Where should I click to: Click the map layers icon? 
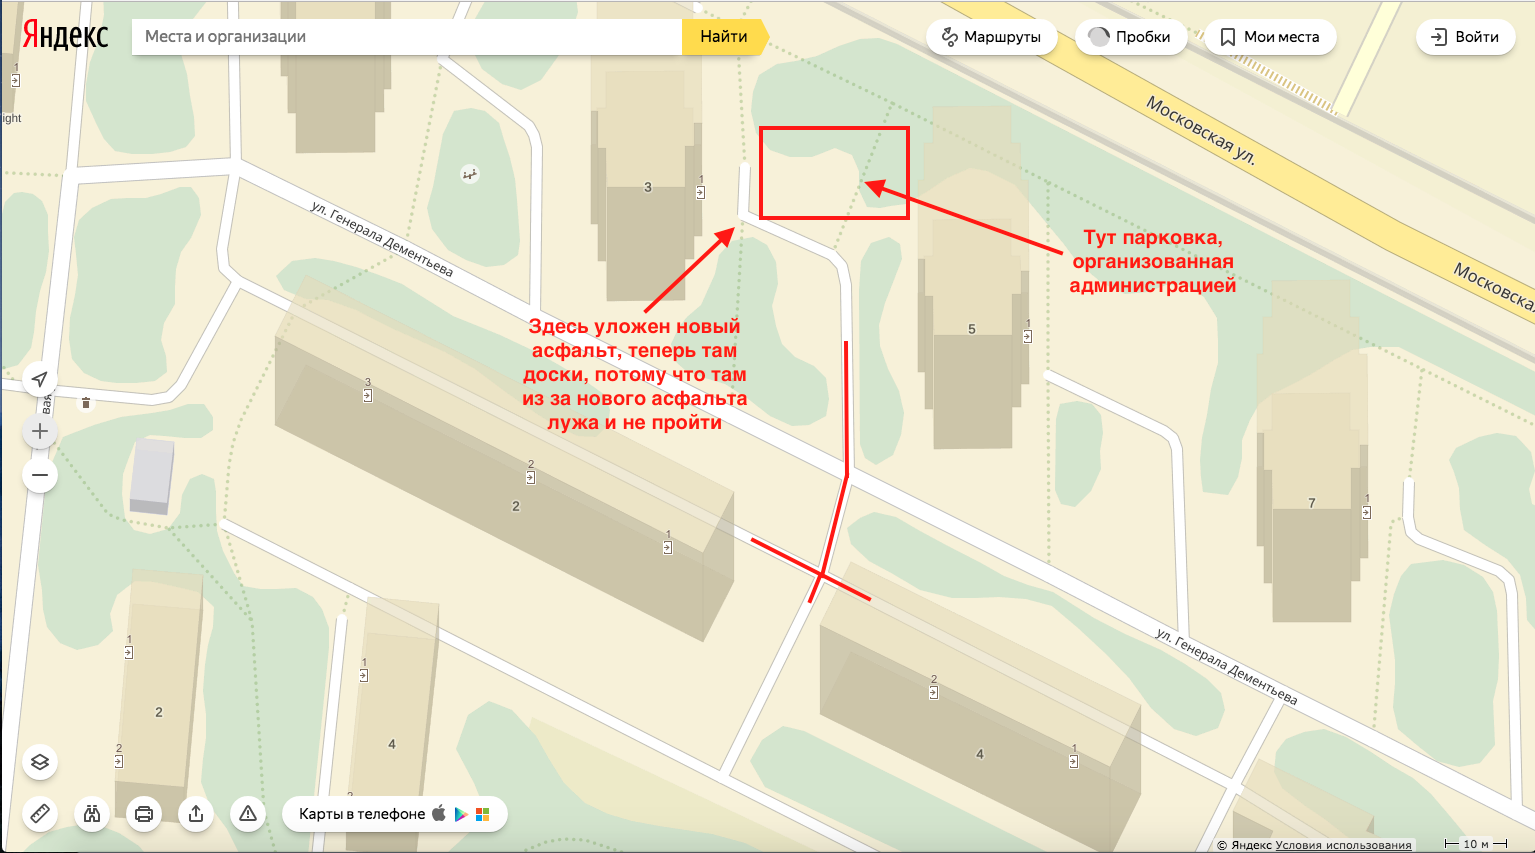(x=40, y=762)
